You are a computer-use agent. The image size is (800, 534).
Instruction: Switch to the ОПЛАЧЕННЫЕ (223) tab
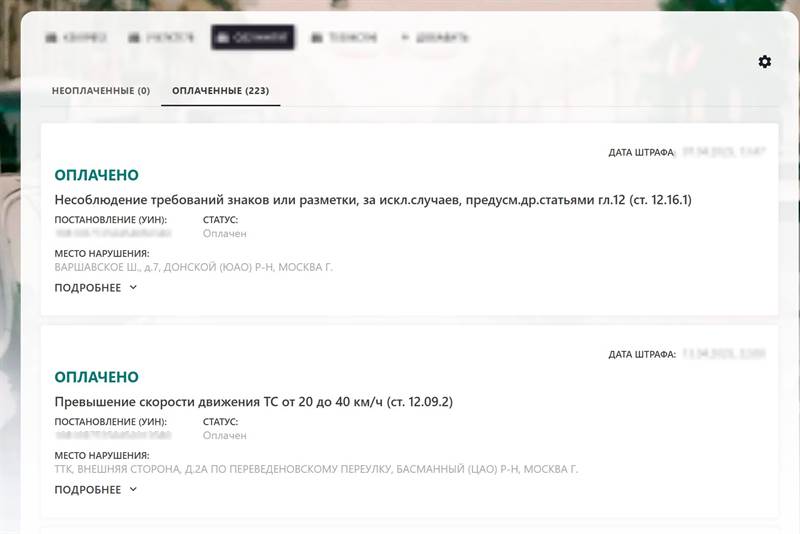pyautogui.click(x=220, y=91)
